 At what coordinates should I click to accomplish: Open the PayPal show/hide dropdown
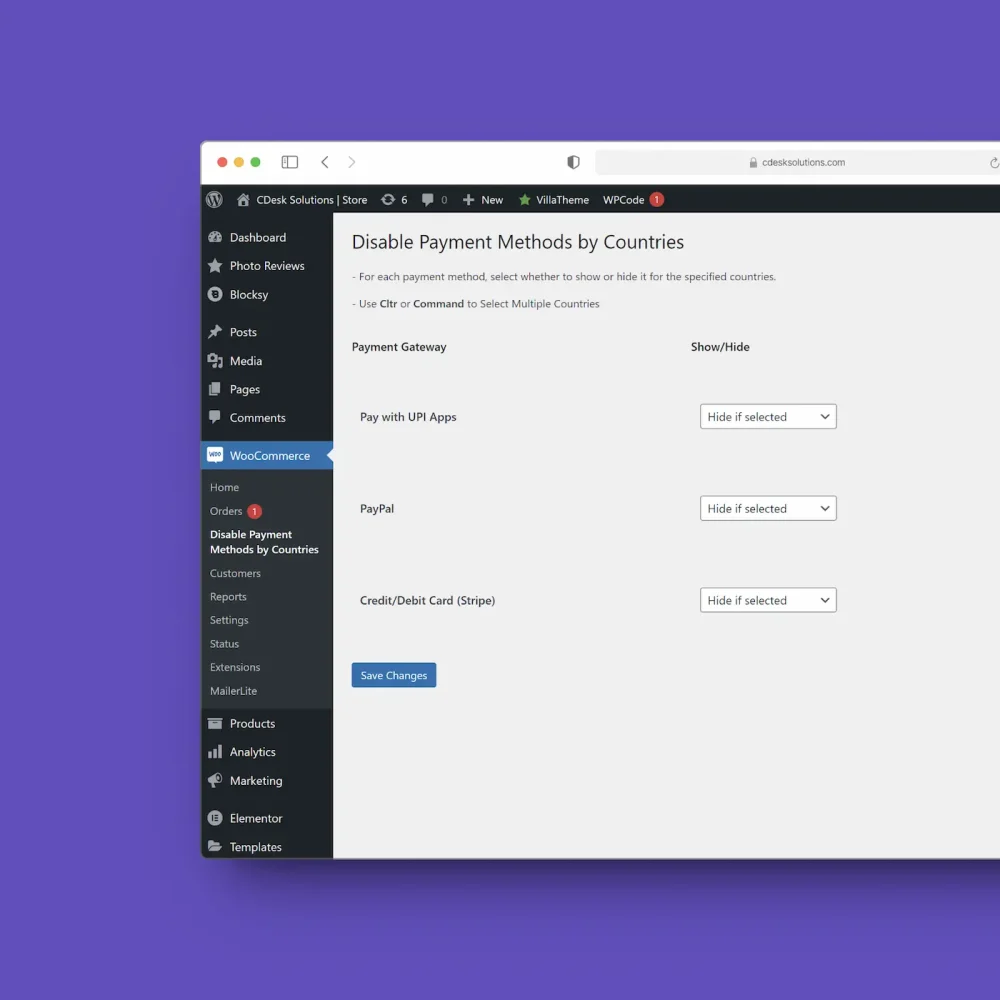(x=767, y=508)
